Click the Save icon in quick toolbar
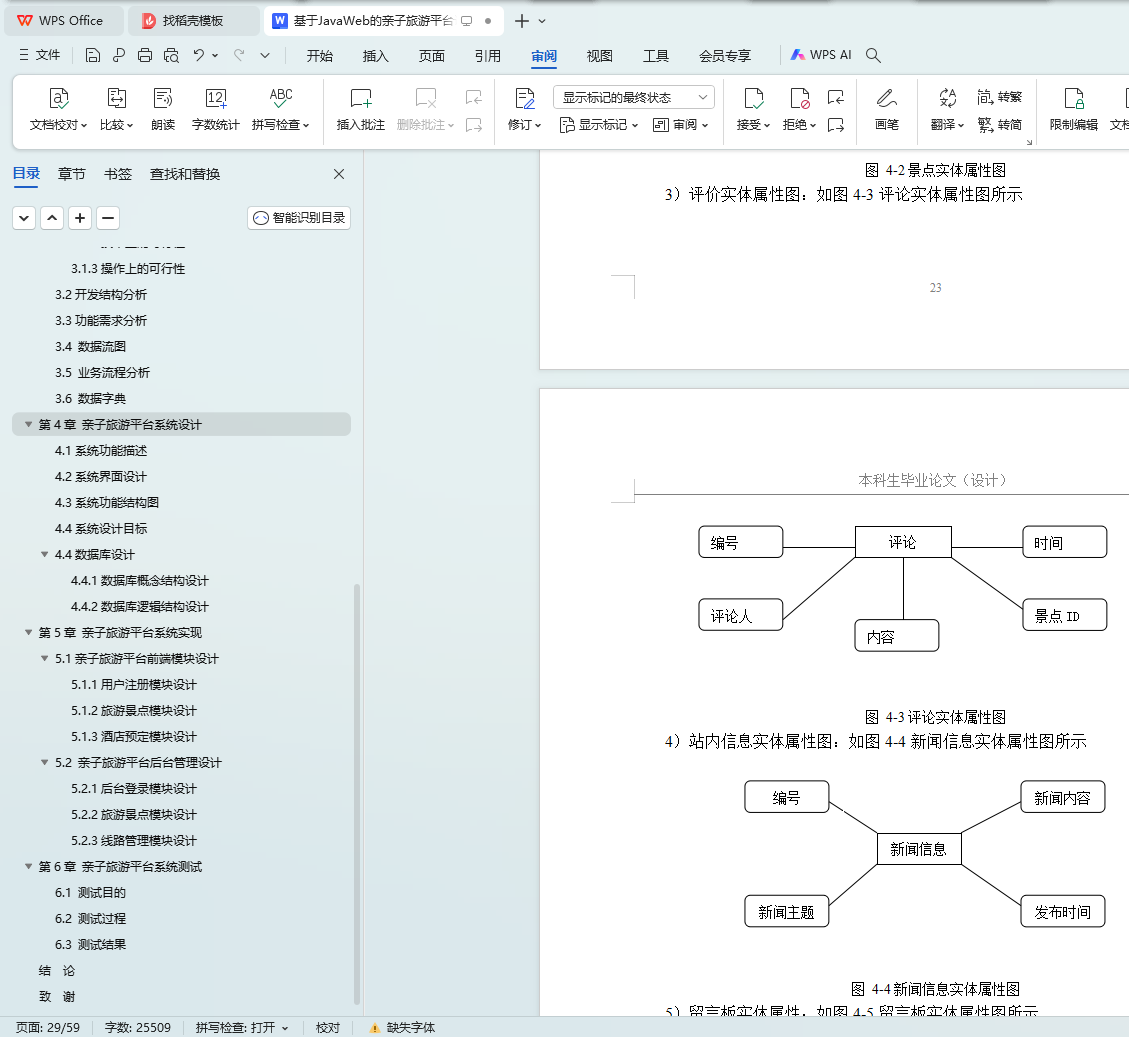This screenshot has width=1129, height=1037. click(x=92, y=55)
